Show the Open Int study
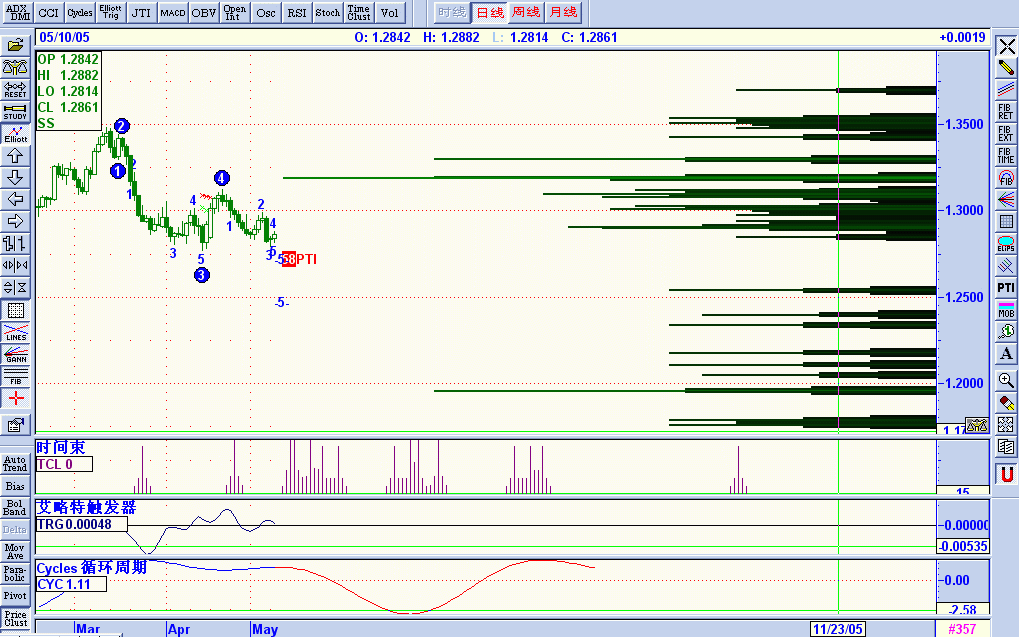This screenshot has height=637, width=1019. click(235, 12)
